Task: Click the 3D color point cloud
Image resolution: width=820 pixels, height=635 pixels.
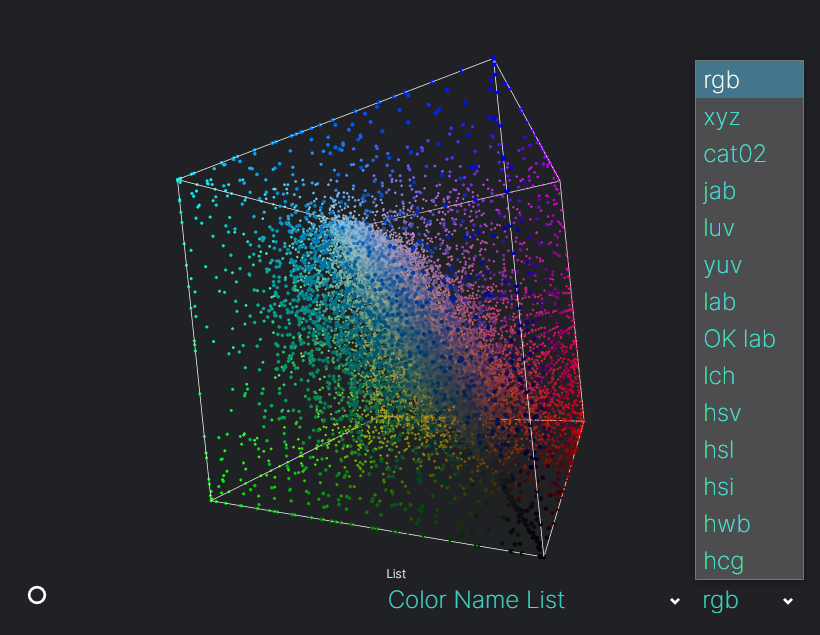Action: [381, 308]
